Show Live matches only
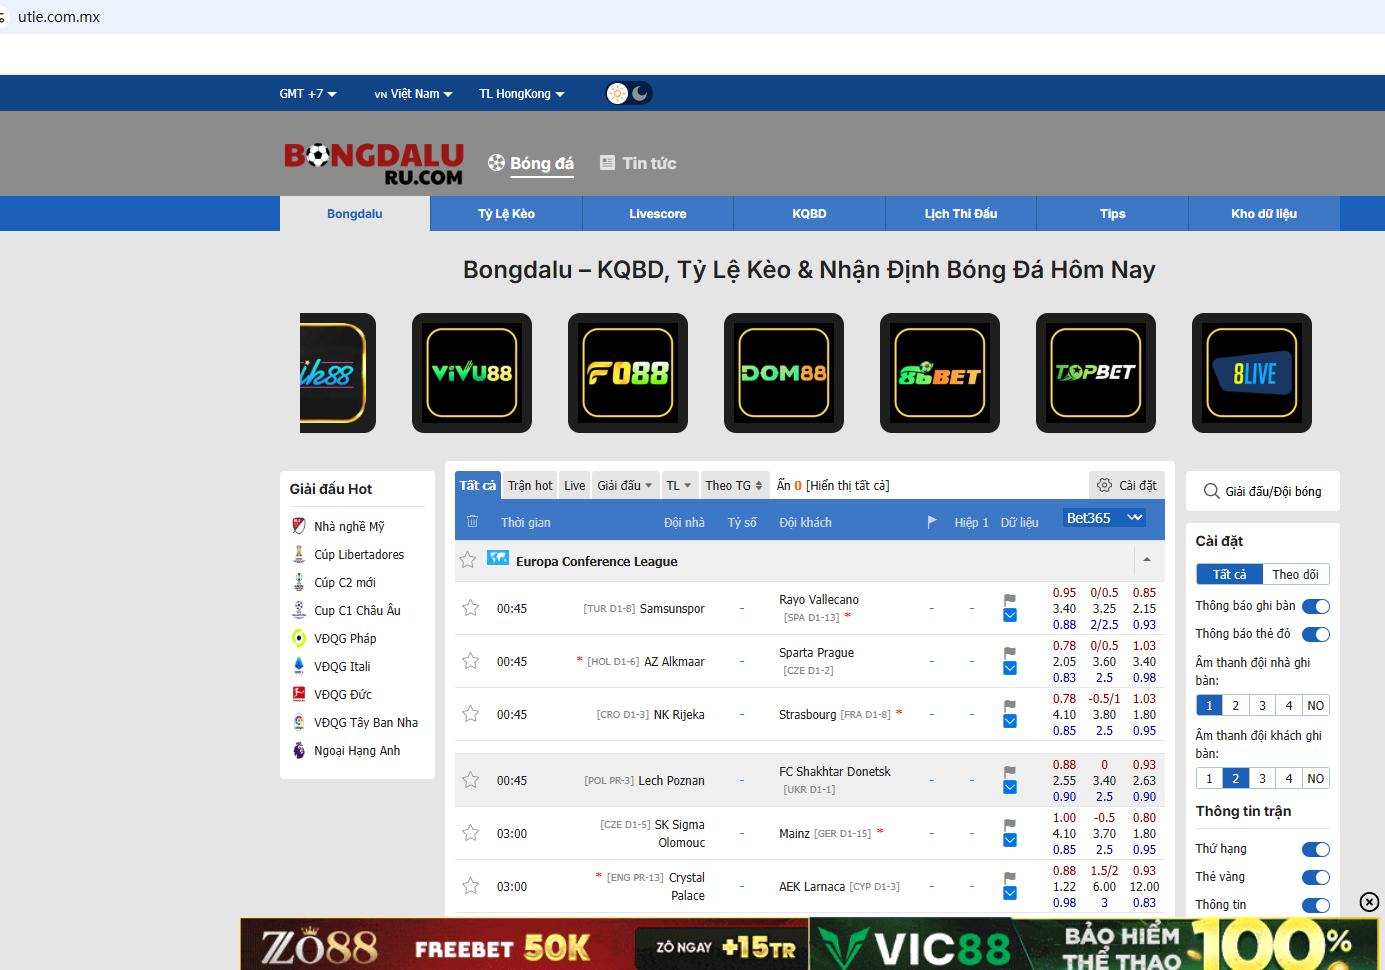Screen dimensions: 1385x970 point(575,485)
